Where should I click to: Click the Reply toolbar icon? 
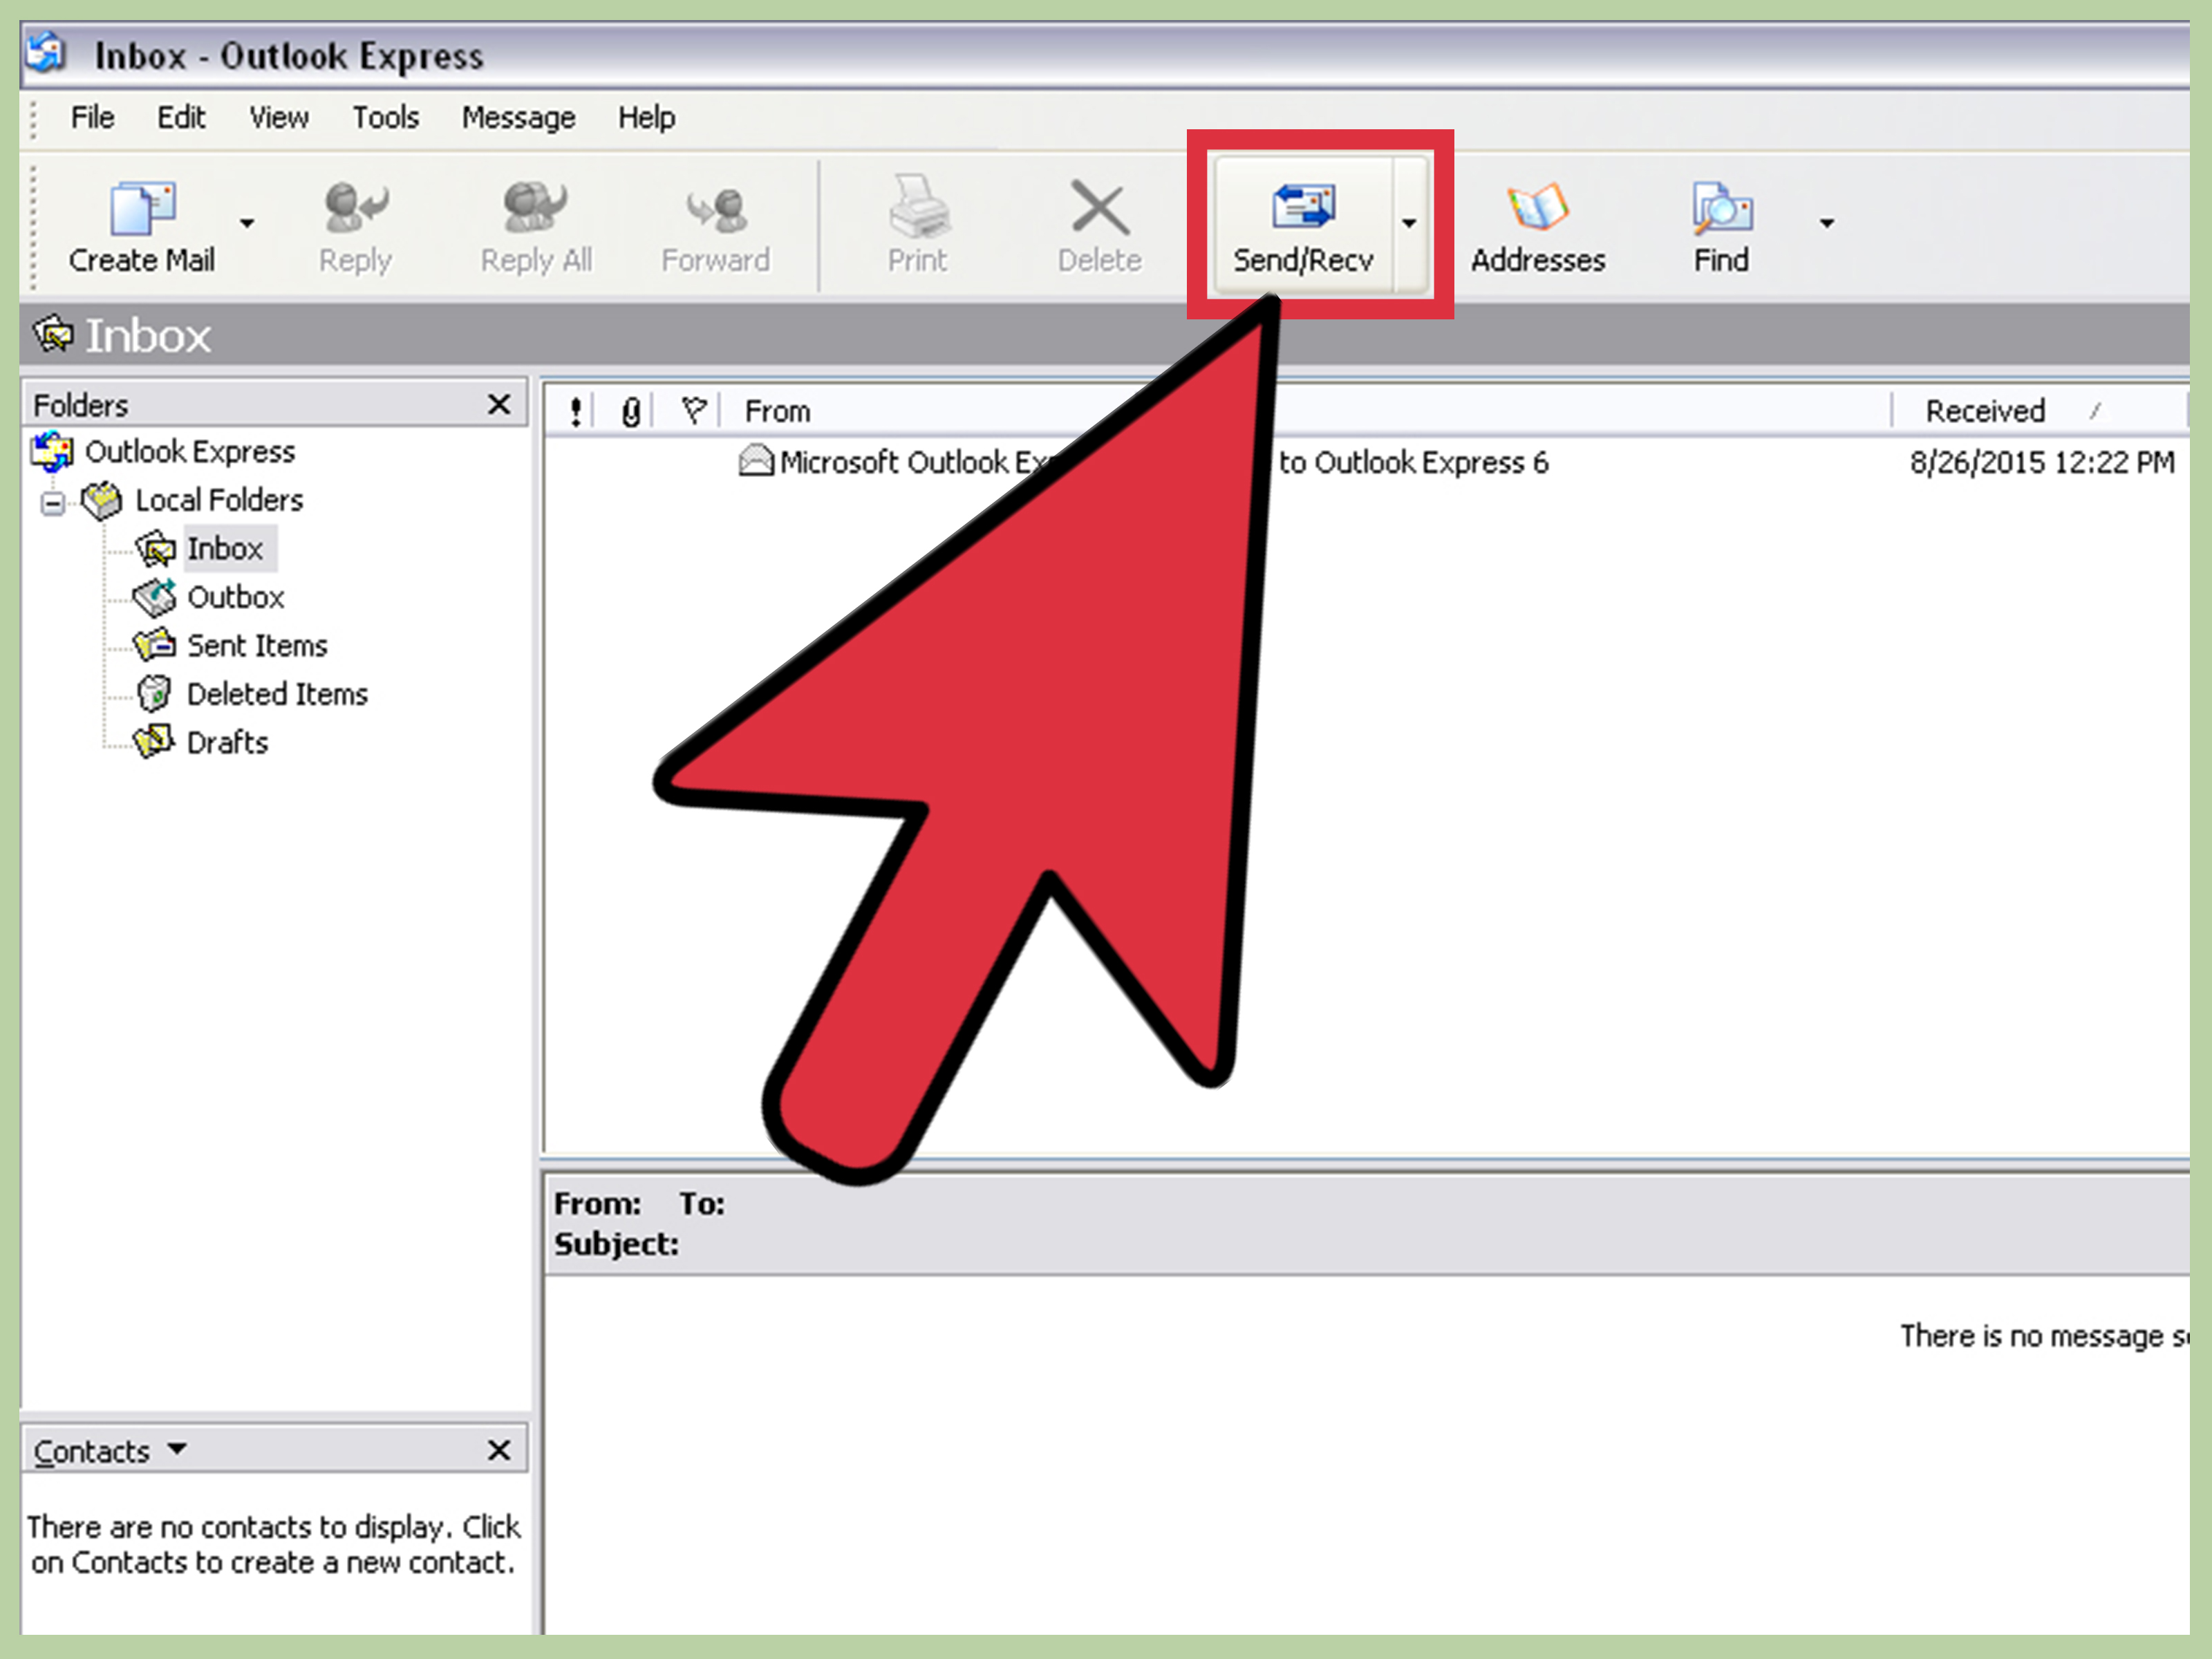pos(356,207)
